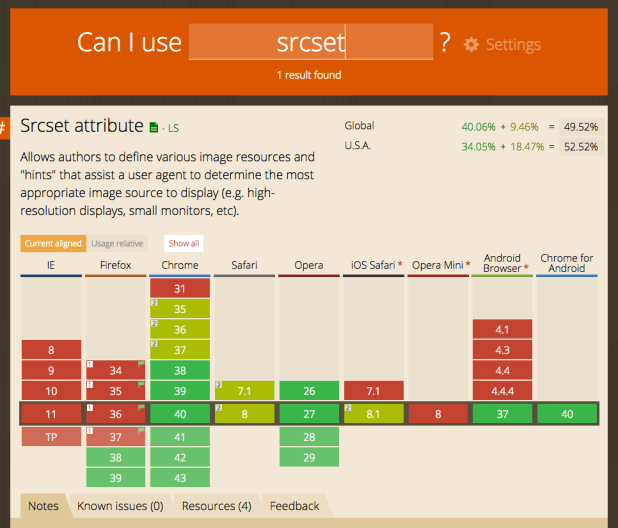Image resolution: width=618 pixels, height=528 pixels.
Task: Click the asterisk beside Opera Mini
Action: (x=466, y=265)
